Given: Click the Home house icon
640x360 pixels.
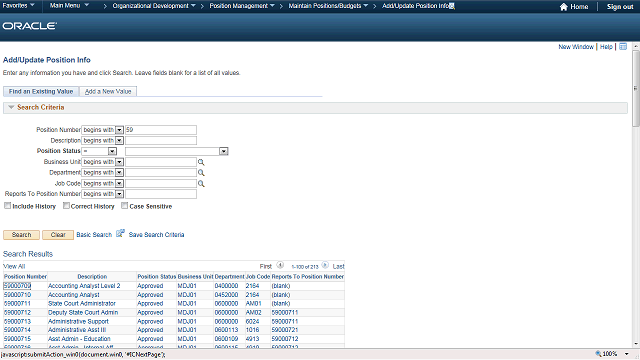Looking at the screenshot, I should [x=564, y=7].
